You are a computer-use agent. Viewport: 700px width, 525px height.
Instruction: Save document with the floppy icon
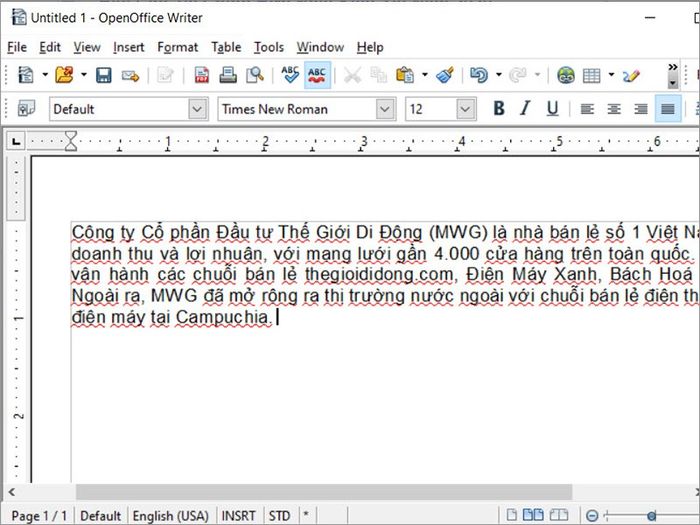104,75
